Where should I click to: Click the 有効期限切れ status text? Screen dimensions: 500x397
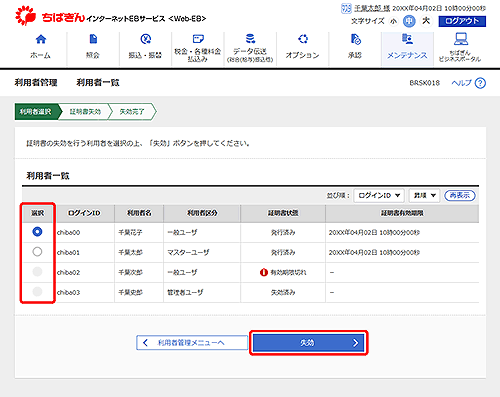tap(288, 273)
